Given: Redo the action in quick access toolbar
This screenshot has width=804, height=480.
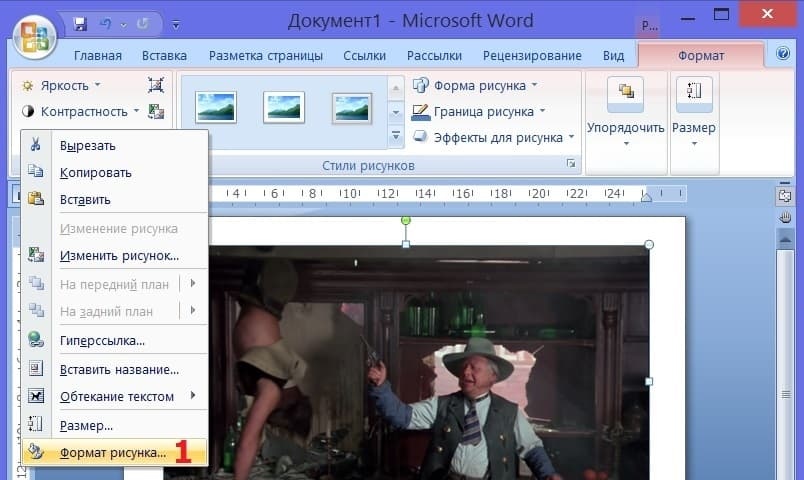Looking at the screenshot, I should pos(143,24).
